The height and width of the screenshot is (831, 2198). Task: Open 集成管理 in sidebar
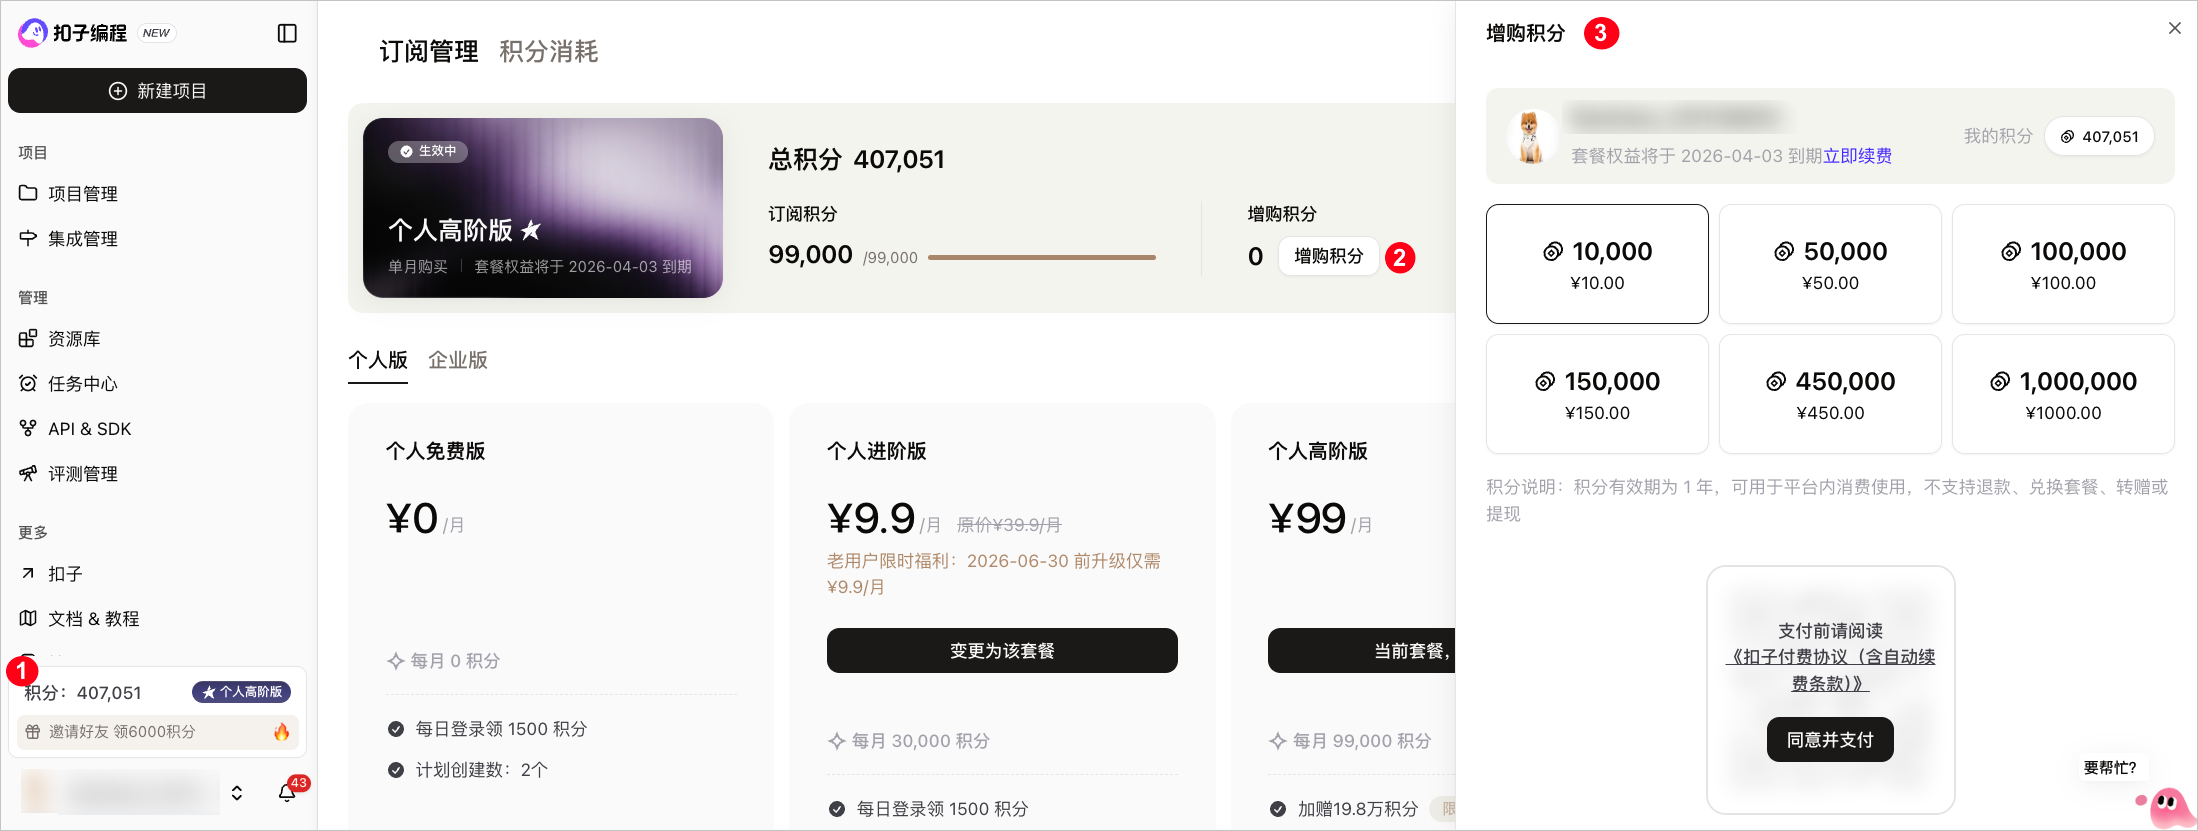click(82, 239)
